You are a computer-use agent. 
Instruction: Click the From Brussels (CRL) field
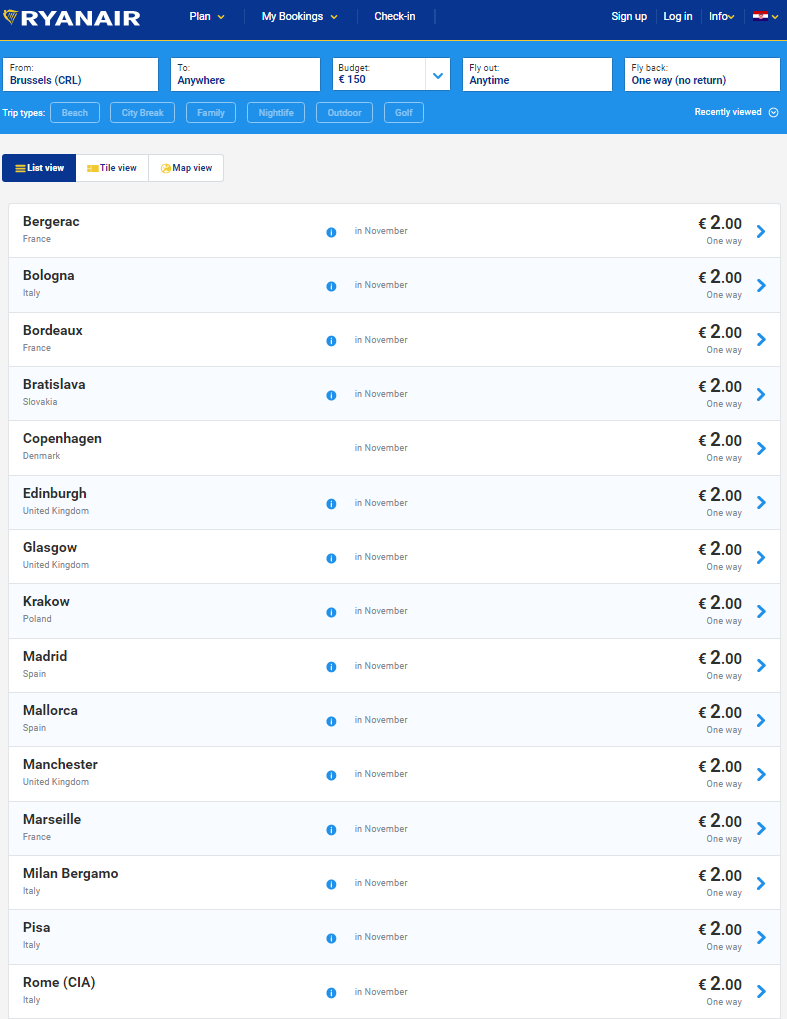[81, 74]
